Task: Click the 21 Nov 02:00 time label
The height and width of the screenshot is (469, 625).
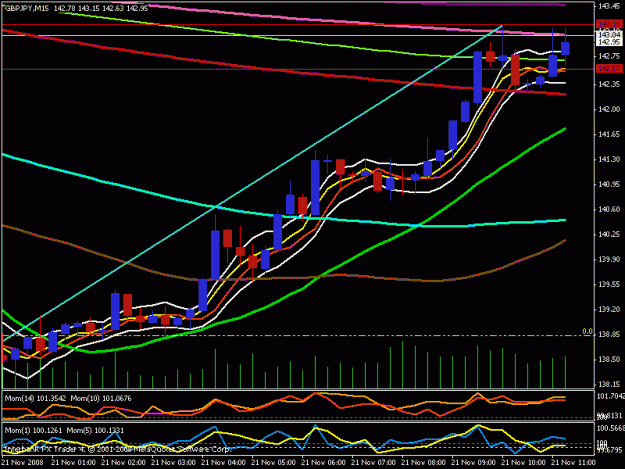Action: tap(123, 463)
